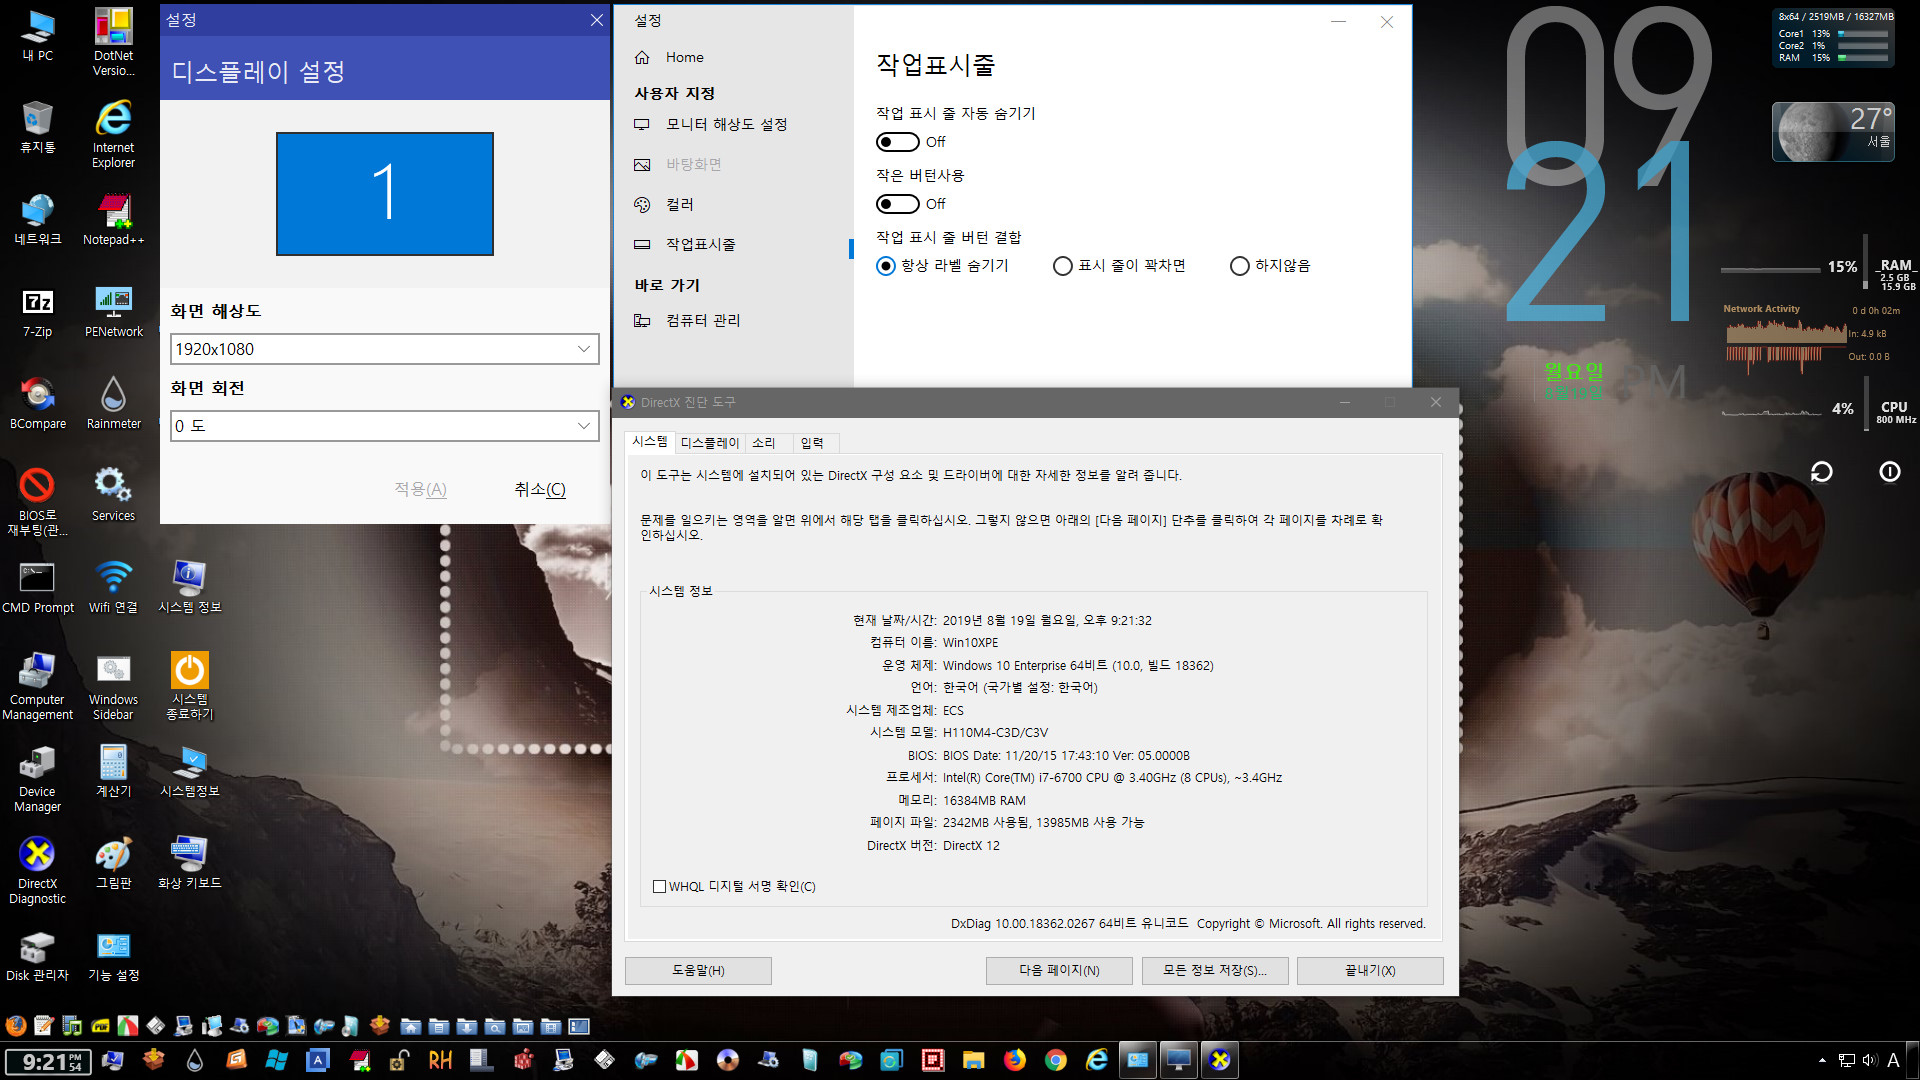Open Disk 관리자 desktop icon

38,955
